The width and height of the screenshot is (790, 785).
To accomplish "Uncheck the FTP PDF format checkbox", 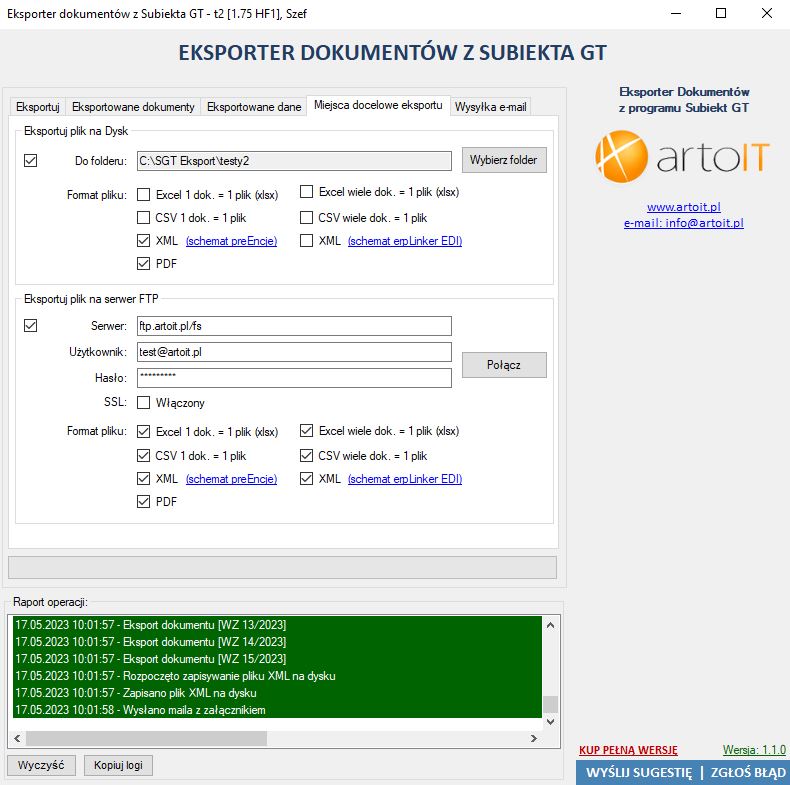I will point(144,501).
